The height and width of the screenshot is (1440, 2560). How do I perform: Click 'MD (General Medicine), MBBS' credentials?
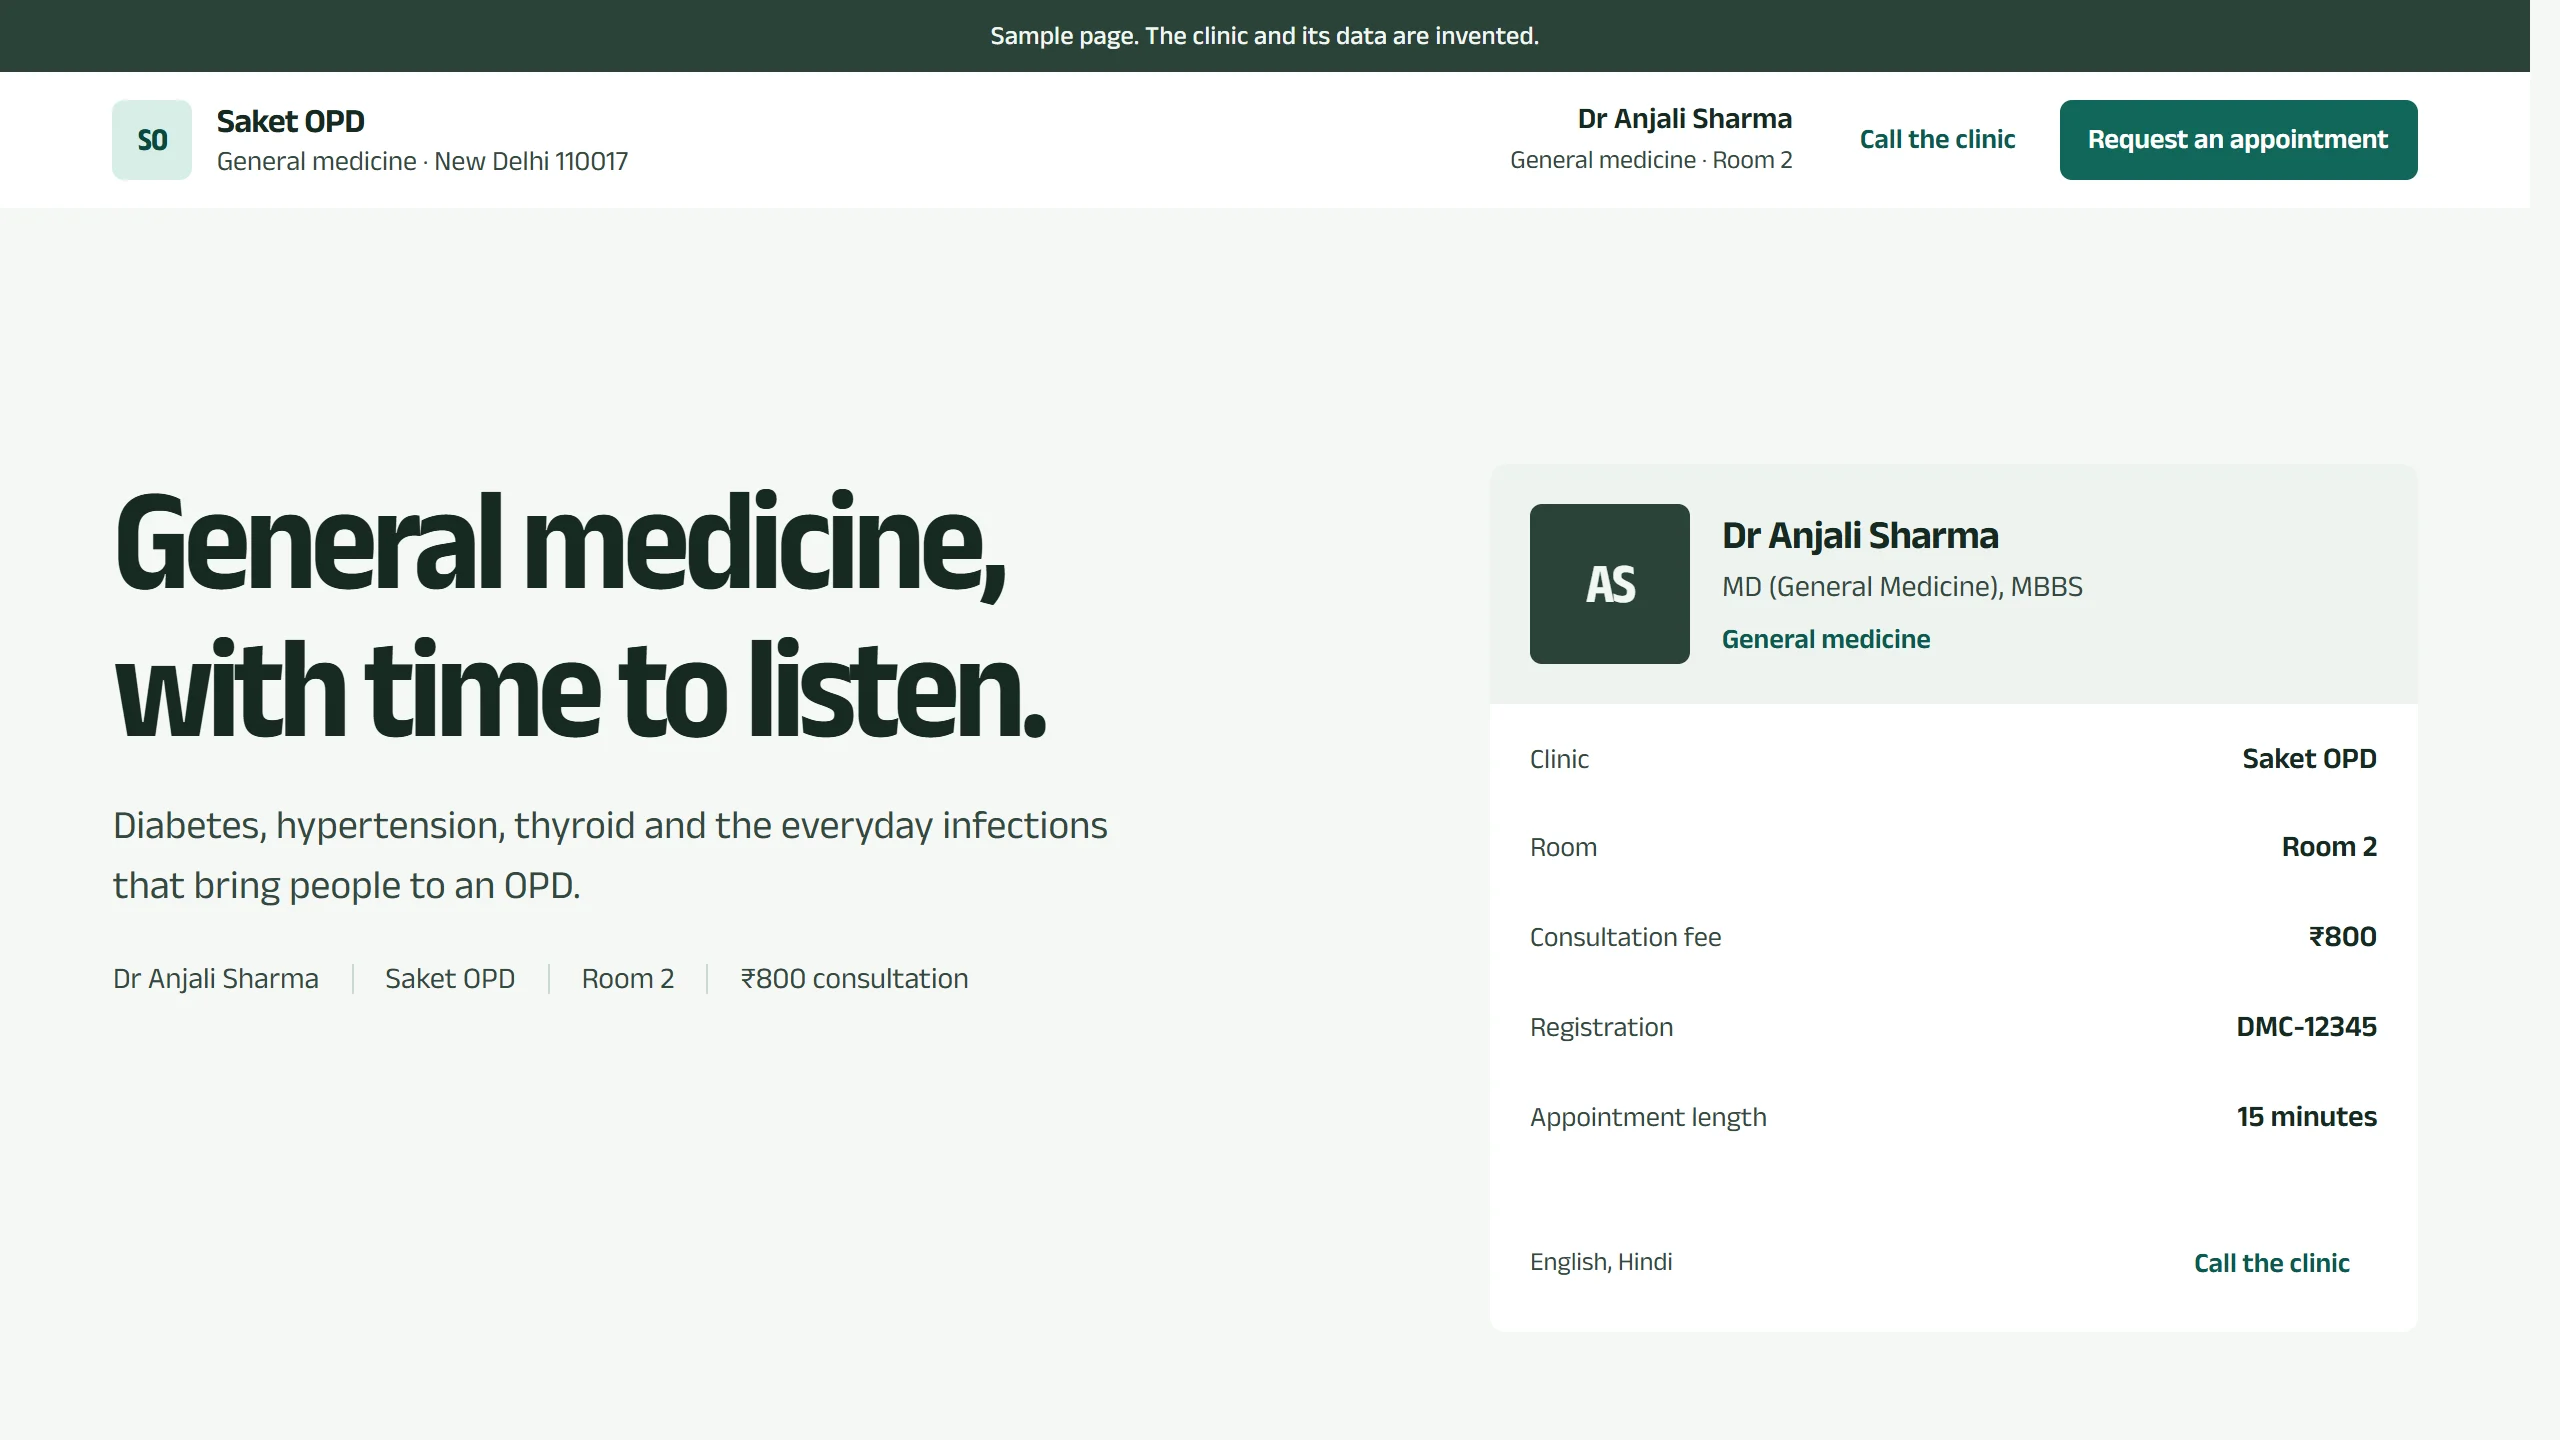tap(1902, 587)
